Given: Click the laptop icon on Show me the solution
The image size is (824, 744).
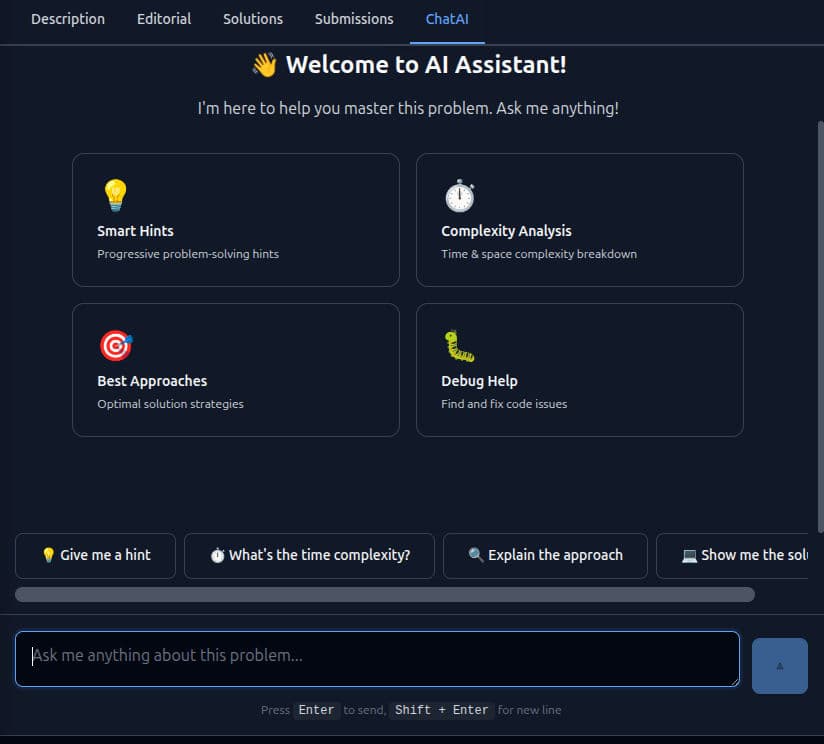Looking at the screenshot, I should click(x=690, y=555).
